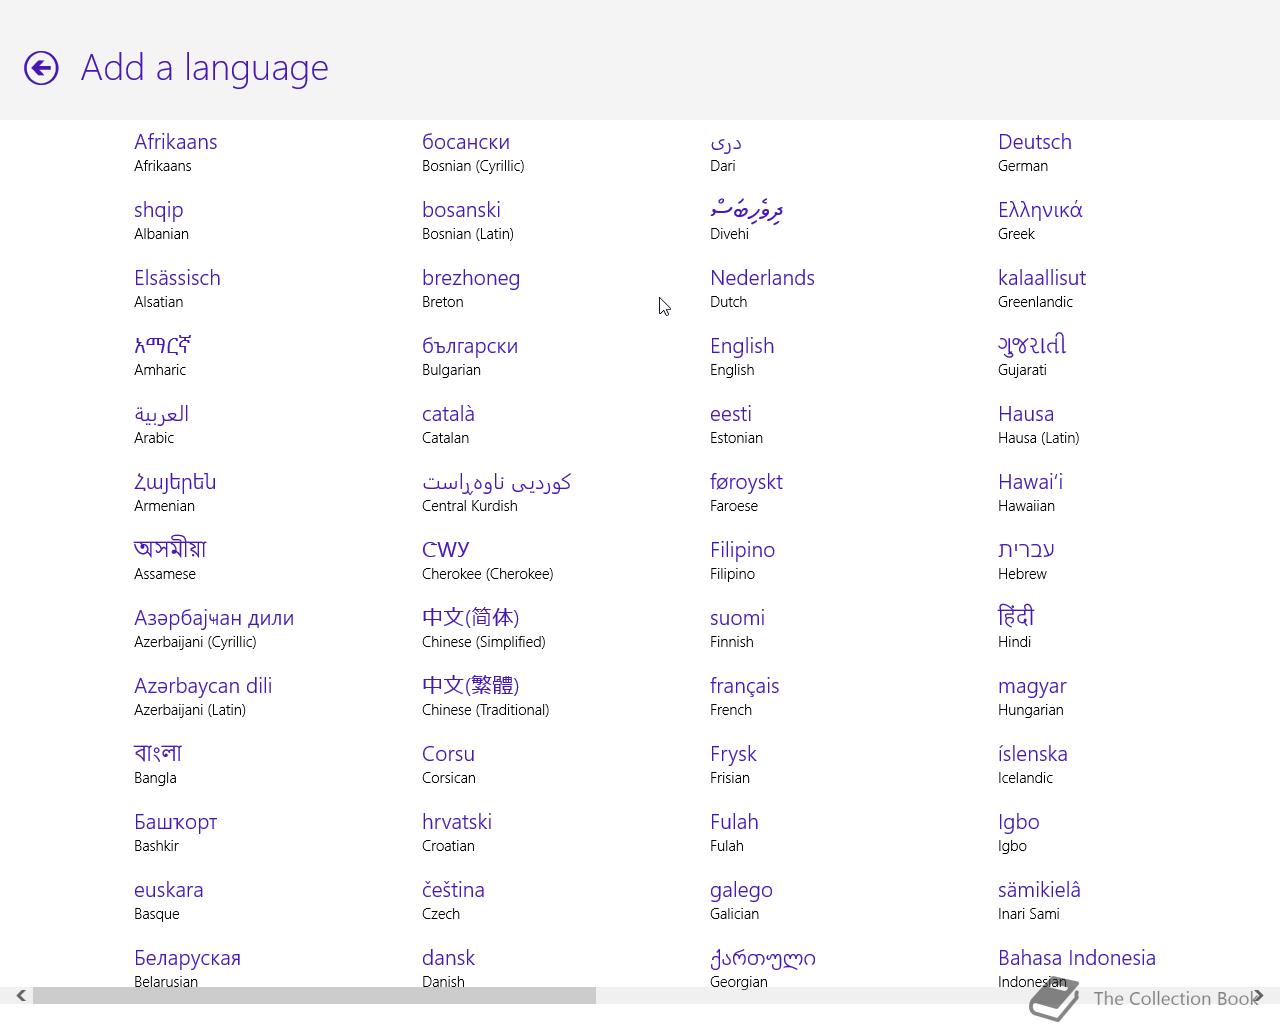Image resolution: width=1280 pixels, height=1024 pixels.
Task: Pick Bahasa Indonesia
Action: [1077, 967]
